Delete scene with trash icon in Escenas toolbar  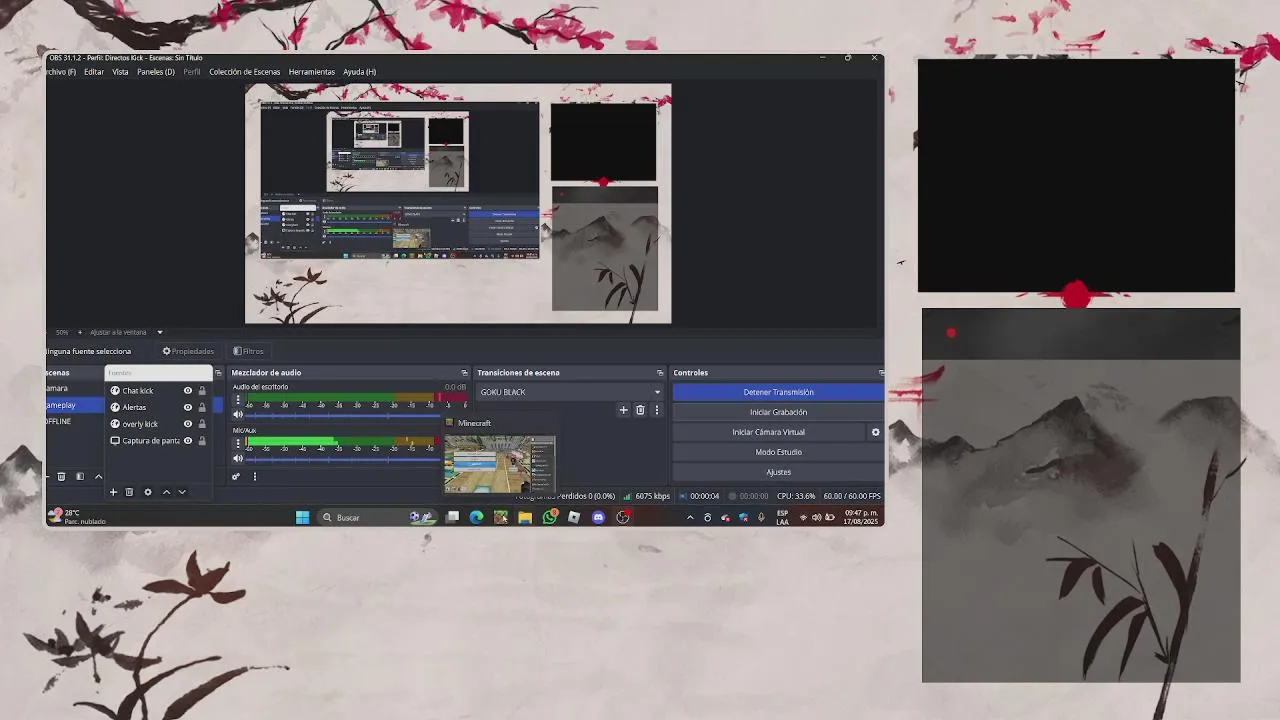[61, 476]
